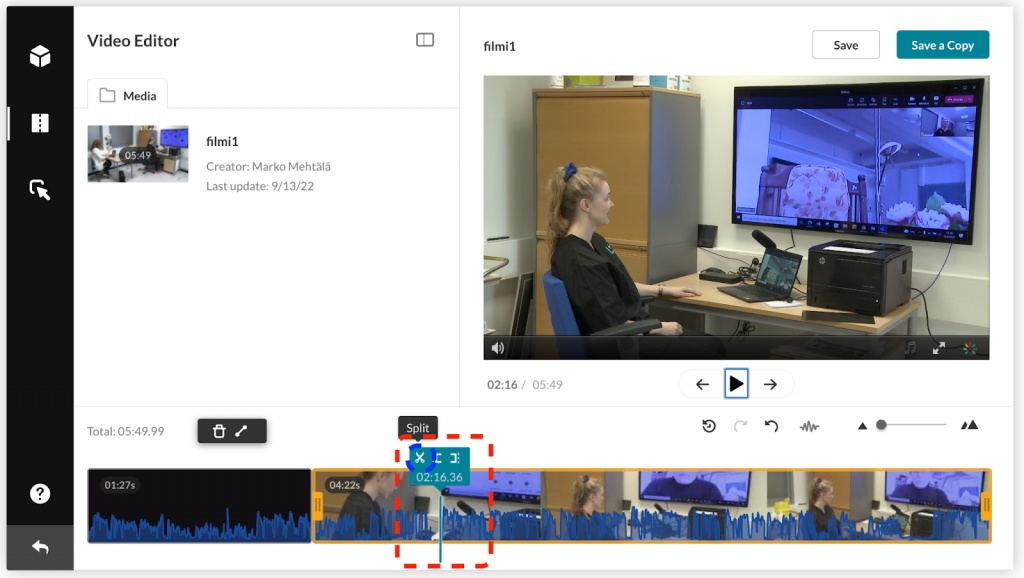Screen dimensions: 1024x578
Task: Step back one frame with left arrow
Action: 702,384
